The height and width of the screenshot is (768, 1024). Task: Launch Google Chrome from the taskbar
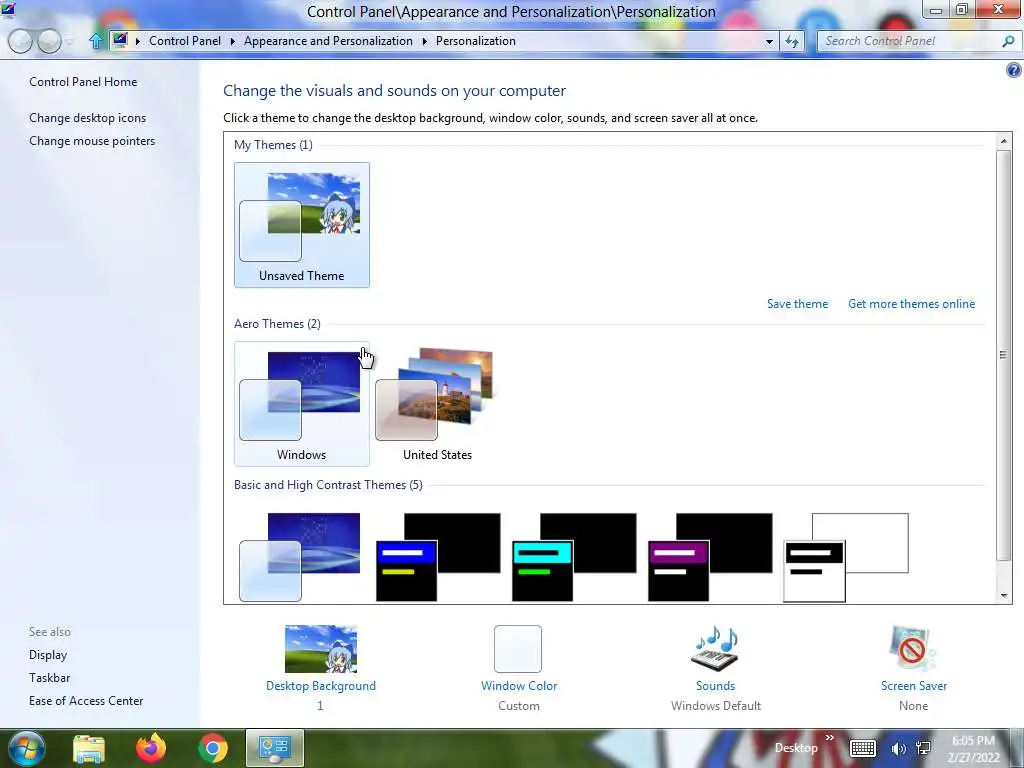click(x=212, y=748)
